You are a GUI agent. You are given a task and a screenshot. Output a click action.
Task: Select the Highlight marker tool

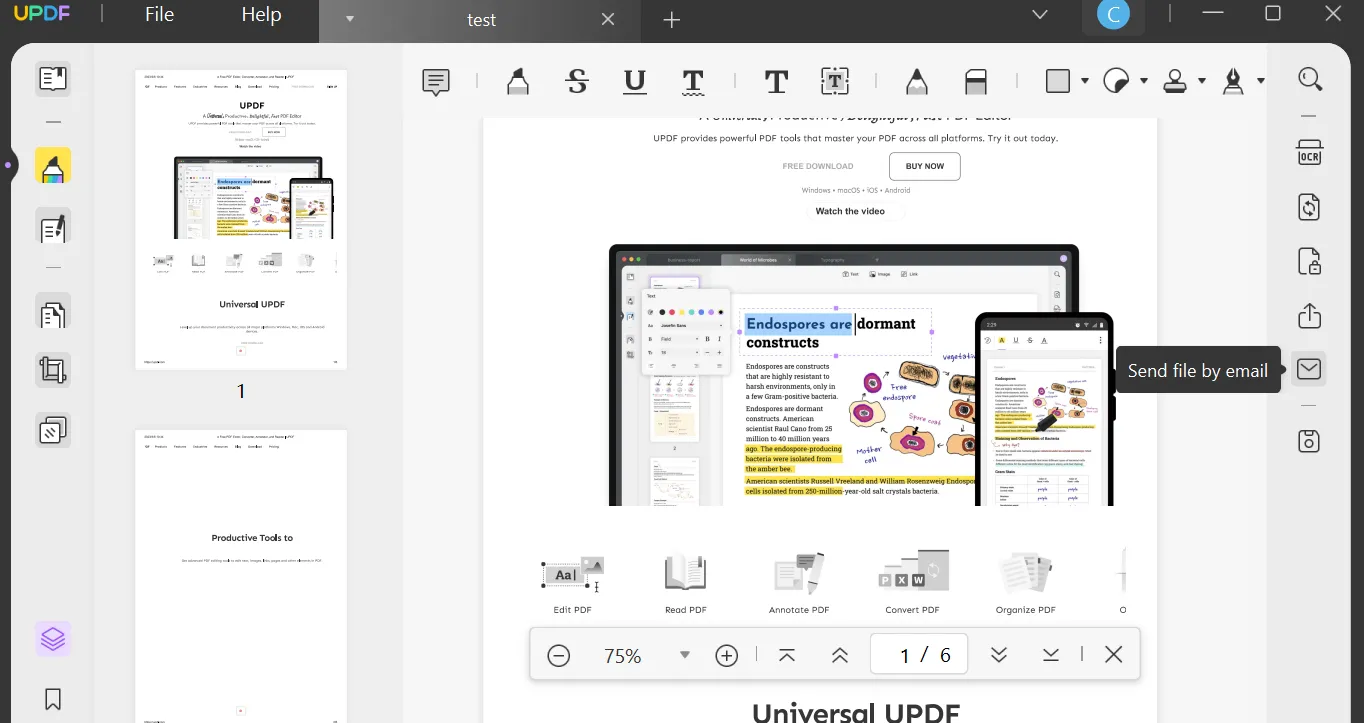point(517,82)
